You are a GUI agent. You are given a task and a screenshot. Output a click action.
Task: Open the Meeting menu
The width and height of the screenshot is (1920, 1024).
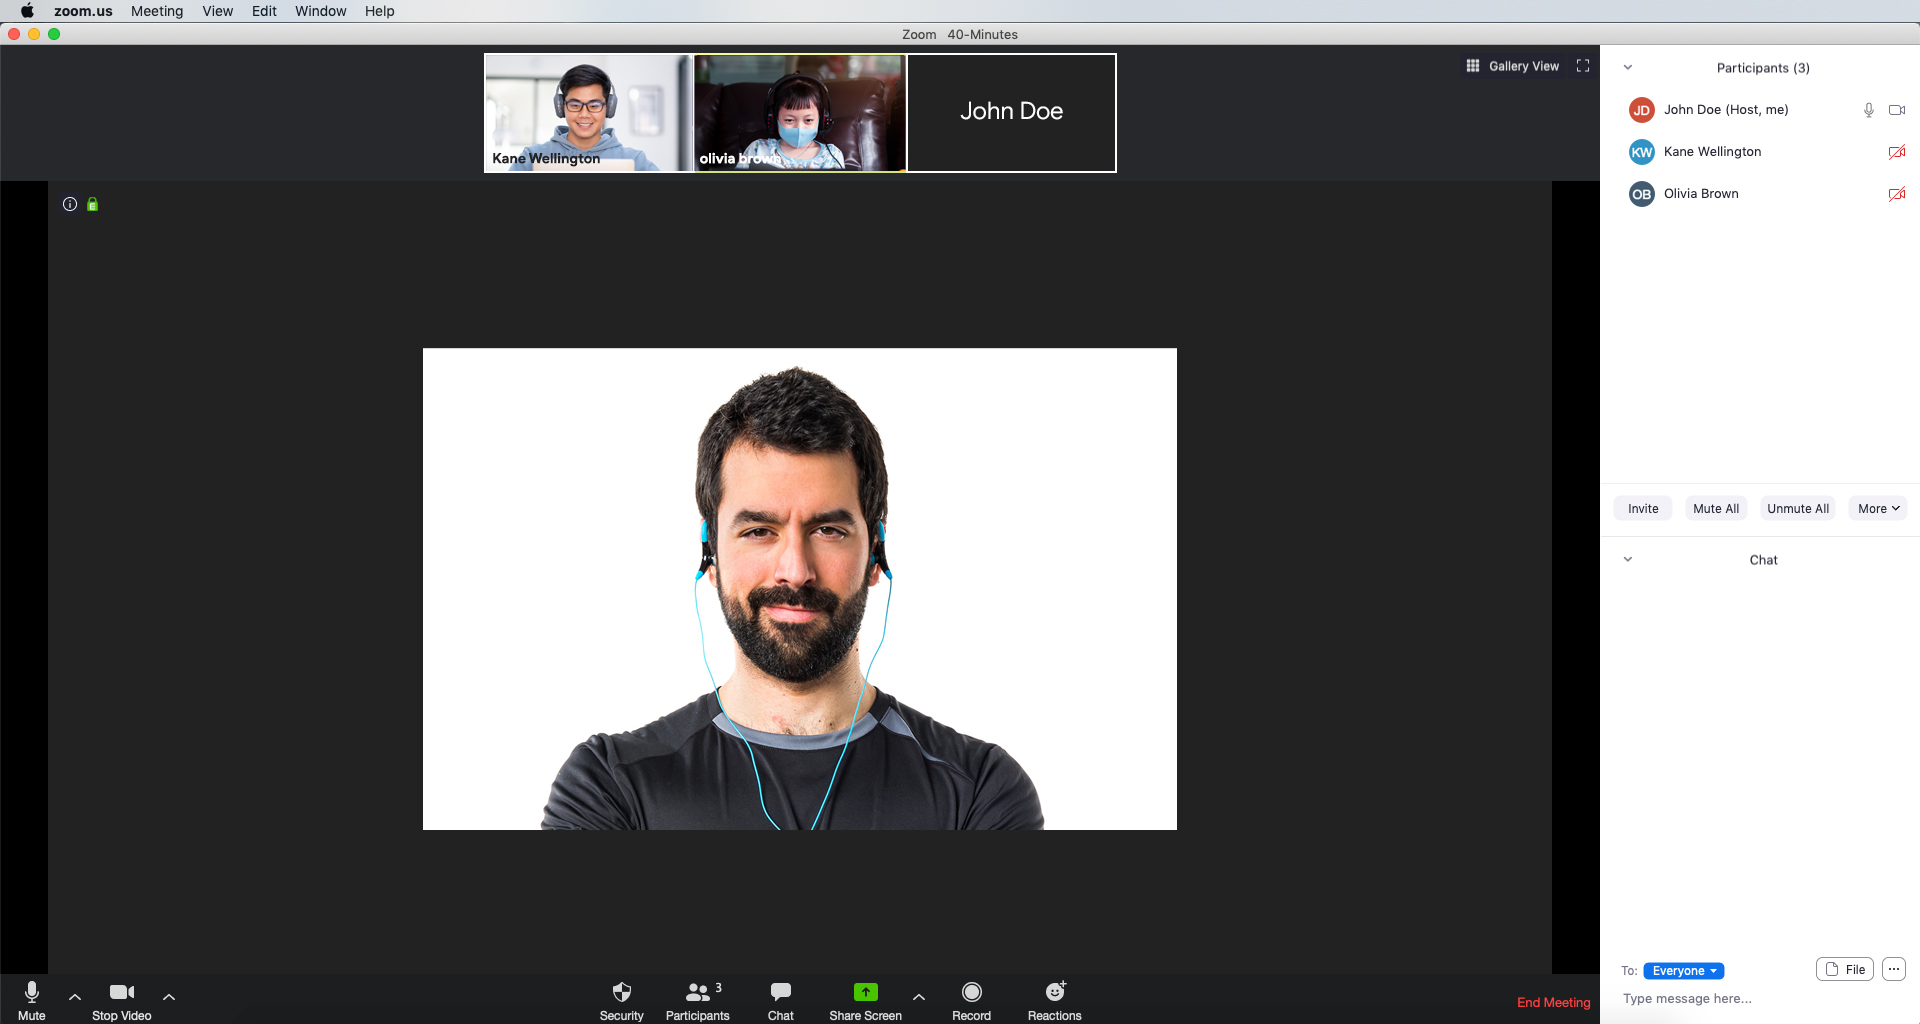point(157,11)
